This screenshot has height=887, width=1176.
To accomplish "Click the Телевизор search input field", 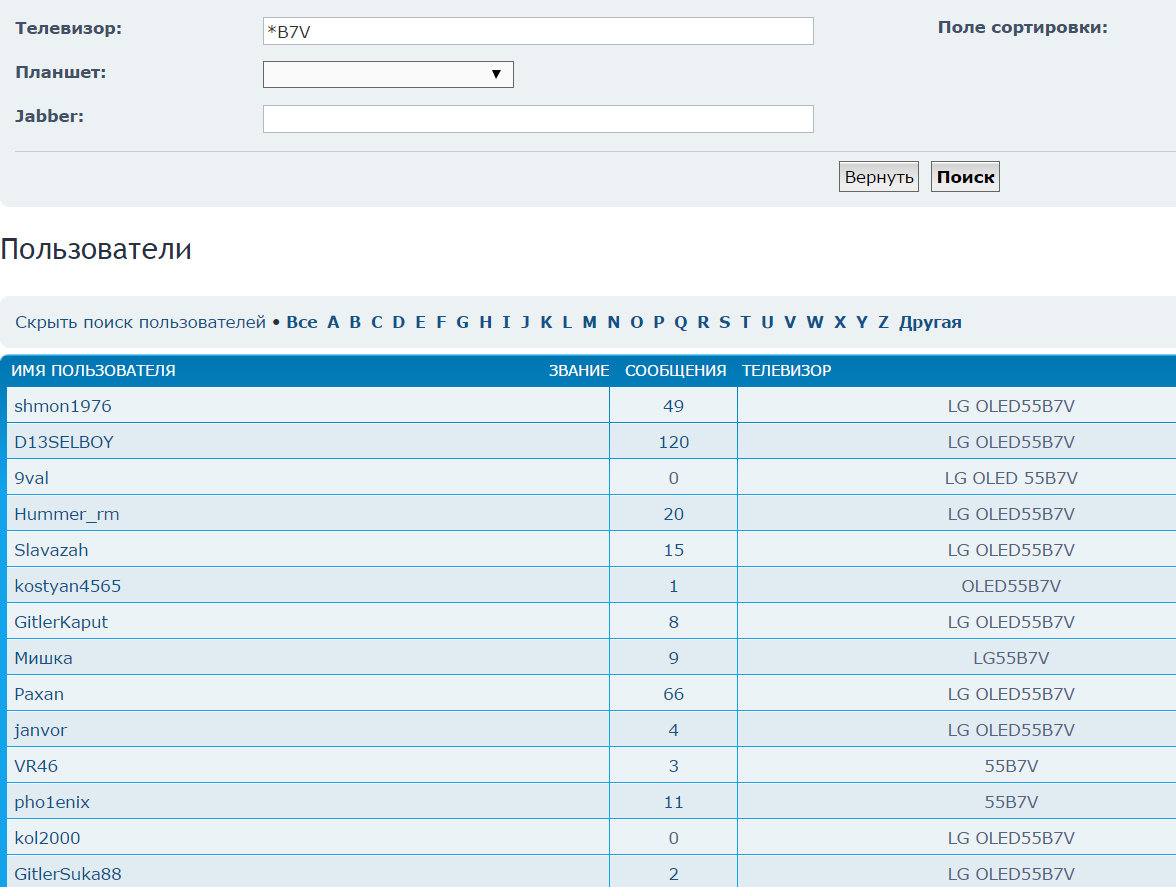I will pos(538,31).
